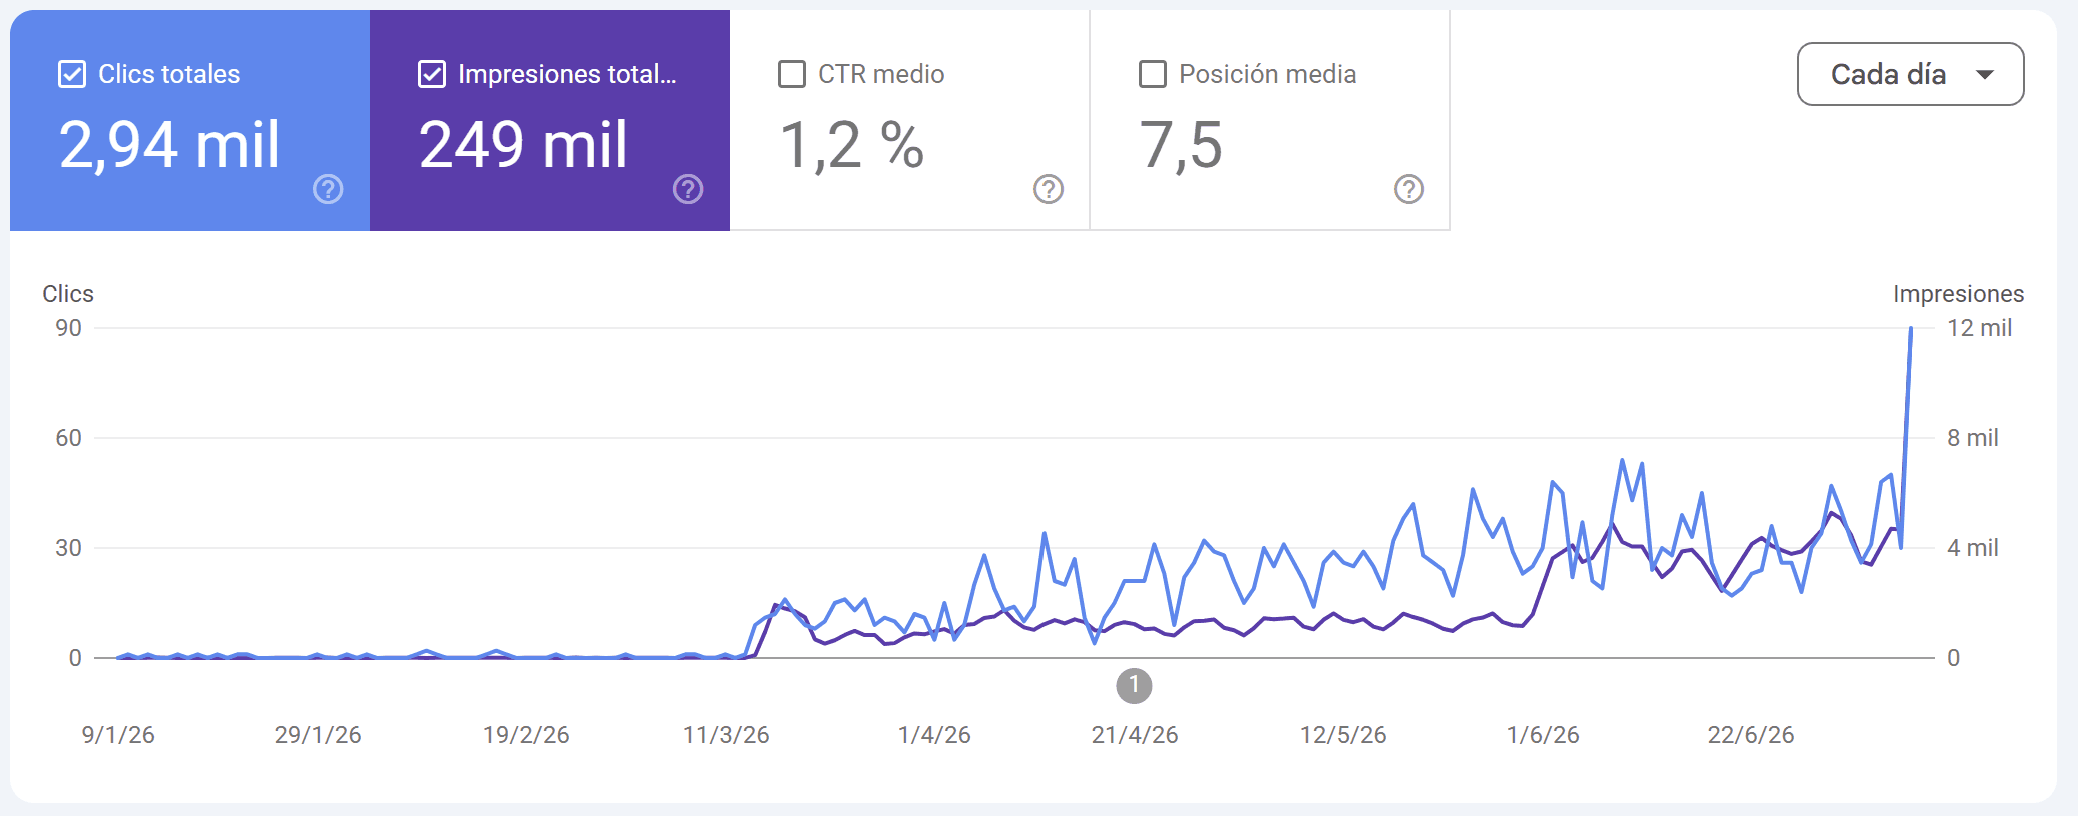The image size is (2078, 816).
Task: Click the 30 clicks axis label
Action: click(69, 548)
